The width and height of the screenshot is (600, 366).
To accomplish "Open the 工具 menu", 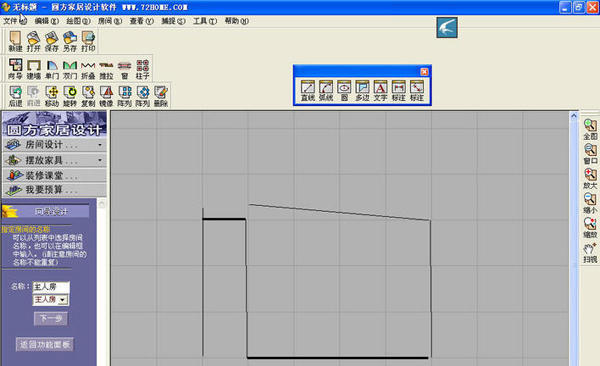I will [x=205, y=21].
